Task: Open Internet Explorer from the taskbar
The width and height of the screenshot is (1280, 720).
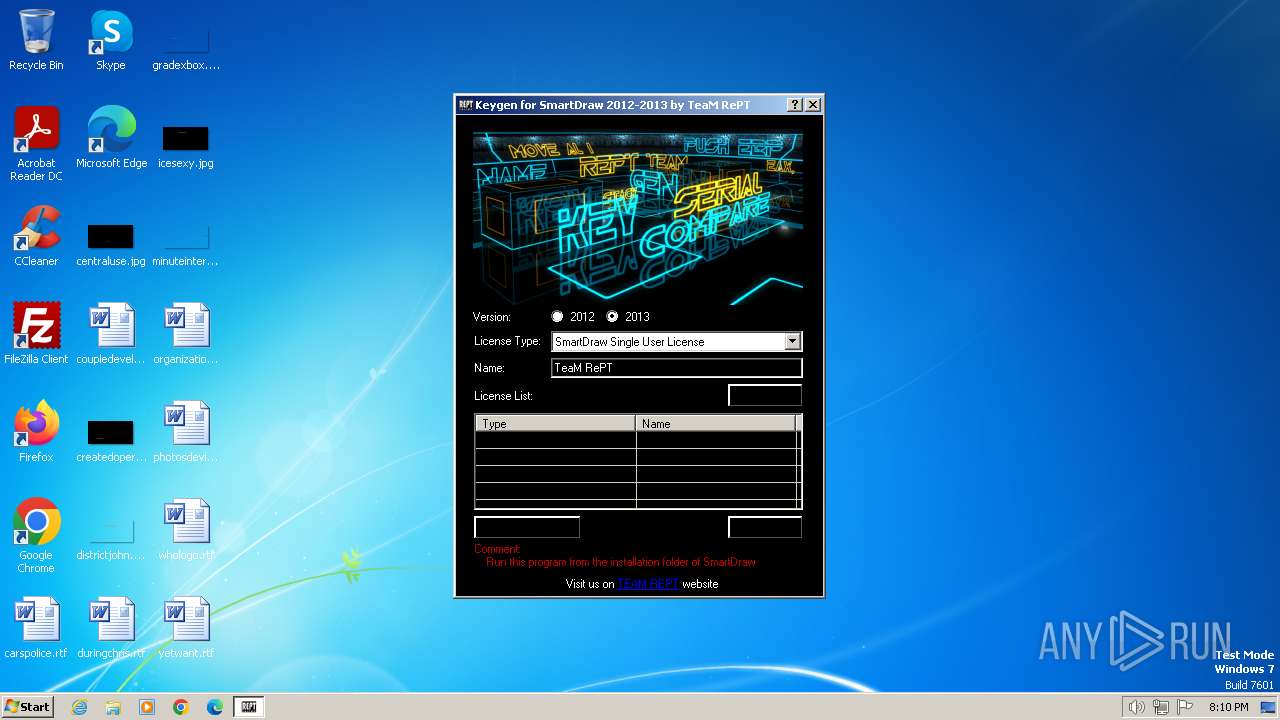Action: [x=79, y=707]
